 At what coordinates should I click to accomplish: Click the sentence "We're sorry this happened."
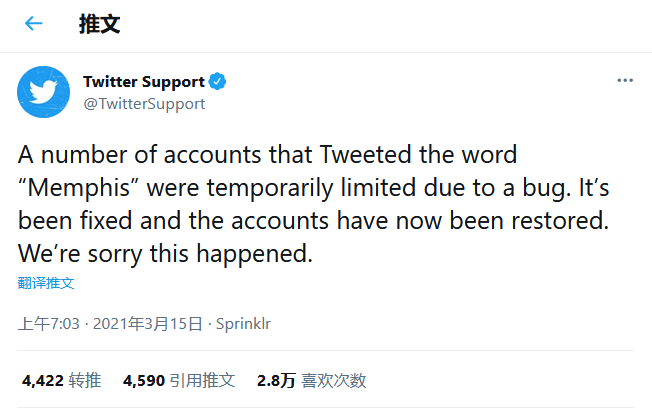point(165,254)
